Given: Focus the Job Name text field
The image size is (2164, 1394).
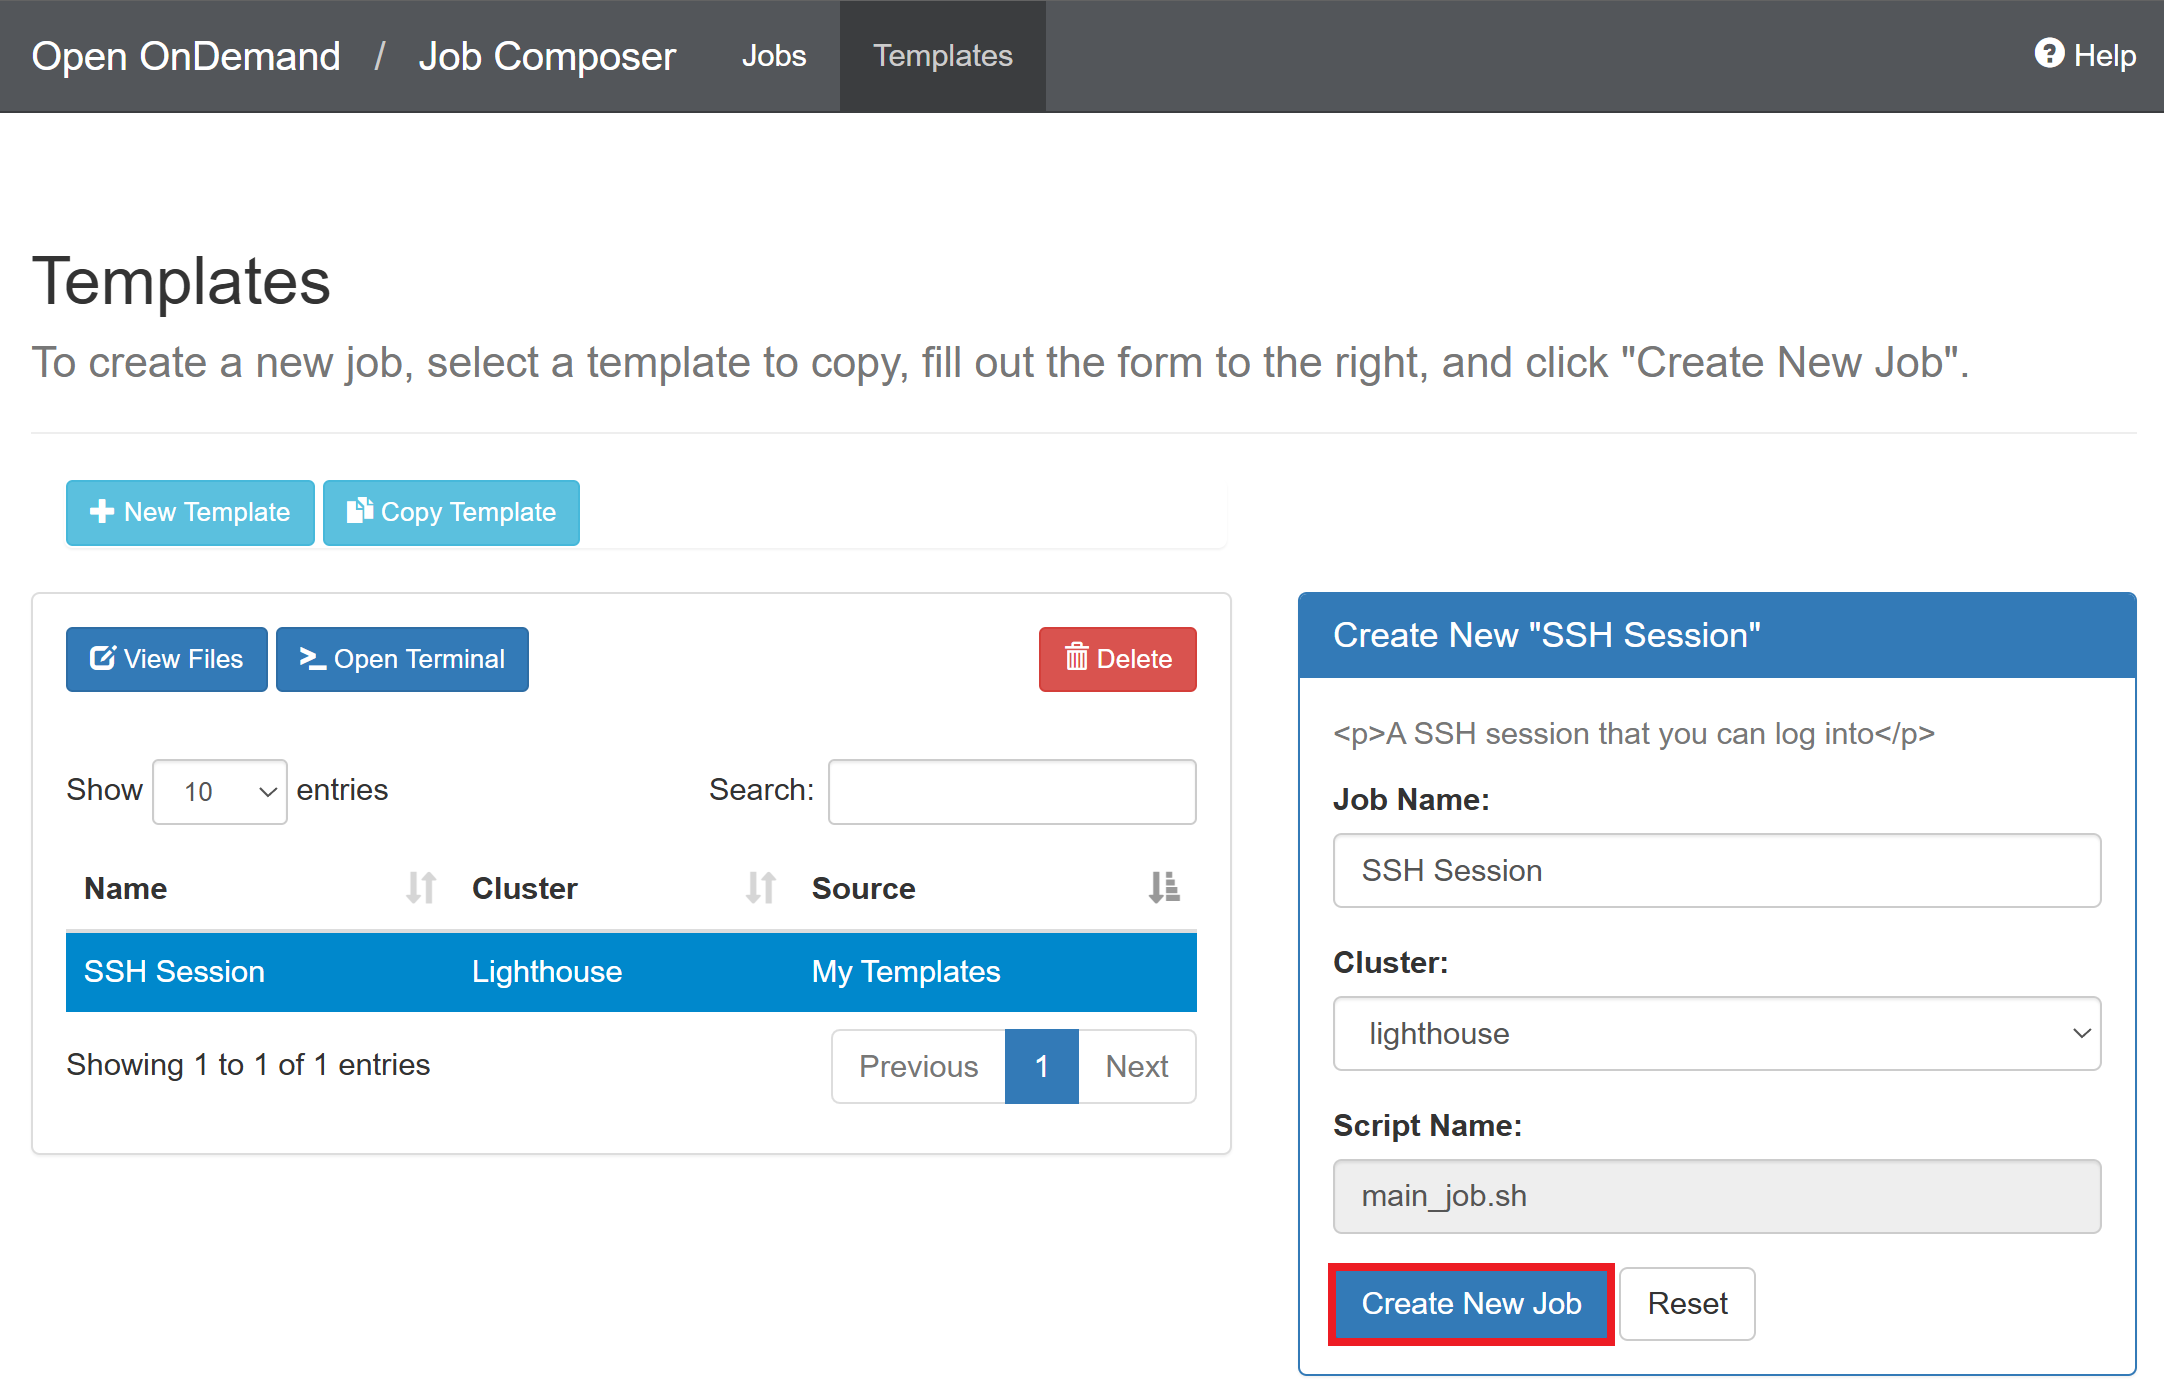Looking at the screenshot, I should tap(1716, 871).
